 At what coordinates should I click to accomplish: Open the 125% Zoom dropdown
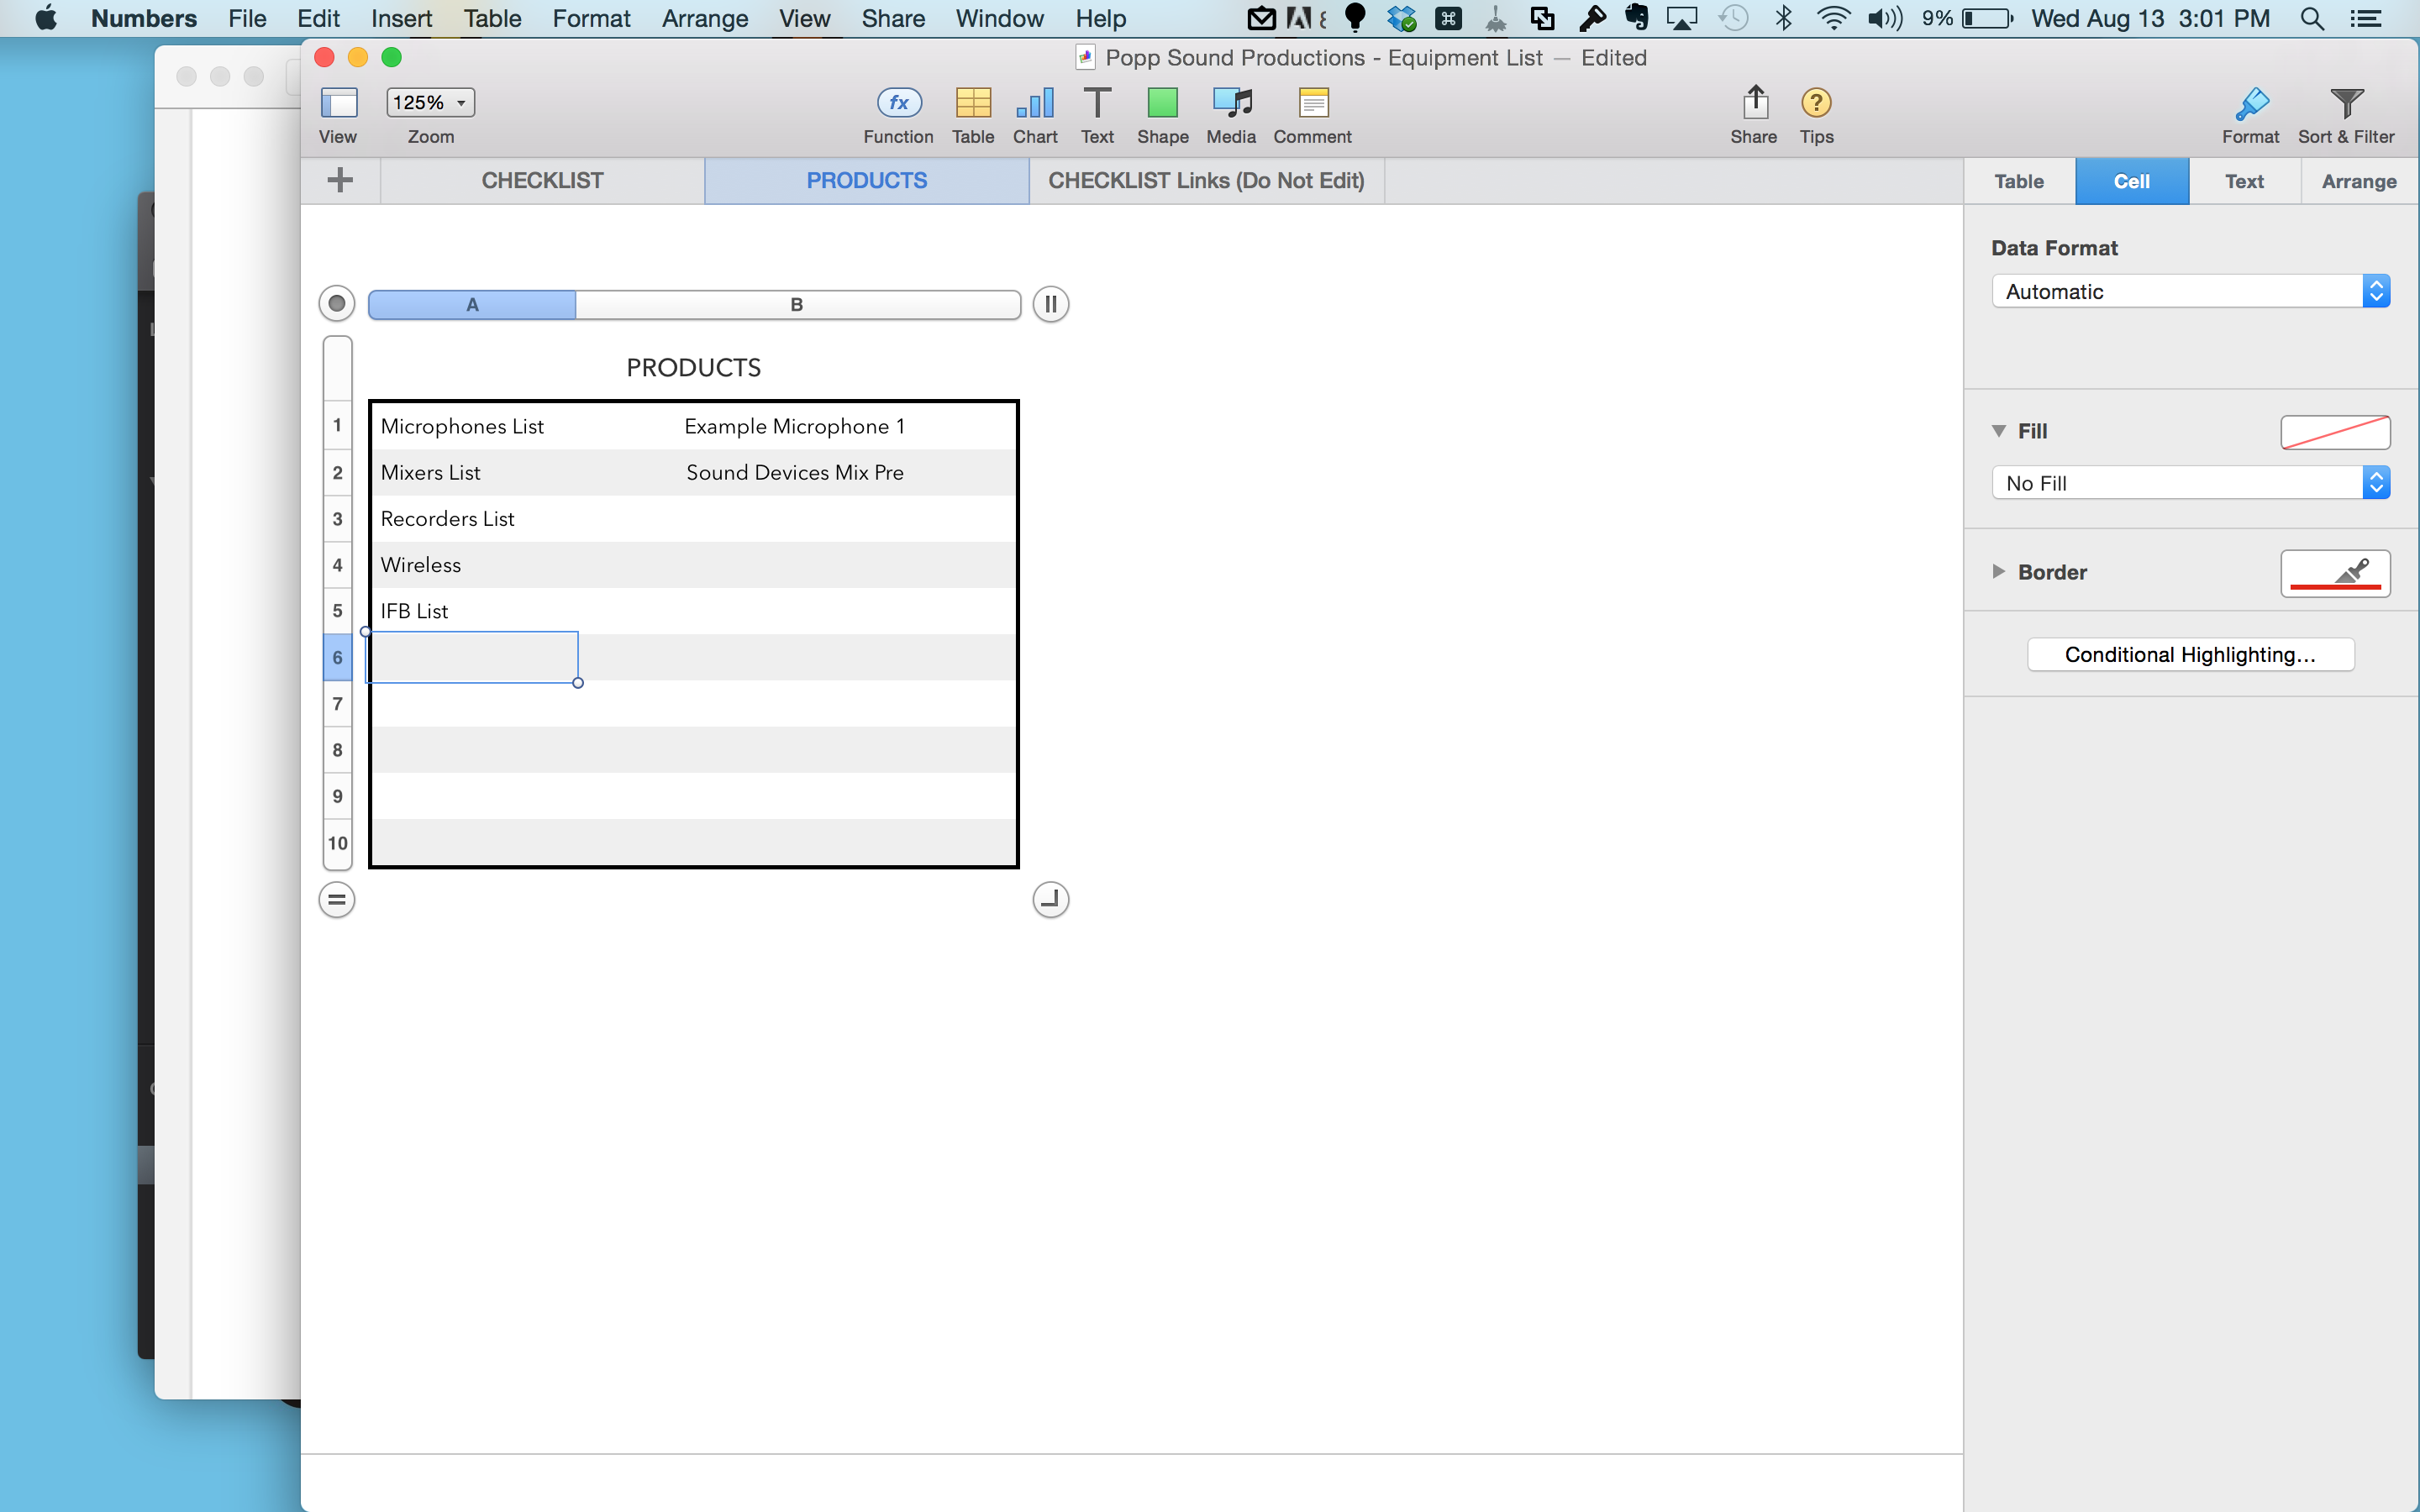click(x=430, y=103)
